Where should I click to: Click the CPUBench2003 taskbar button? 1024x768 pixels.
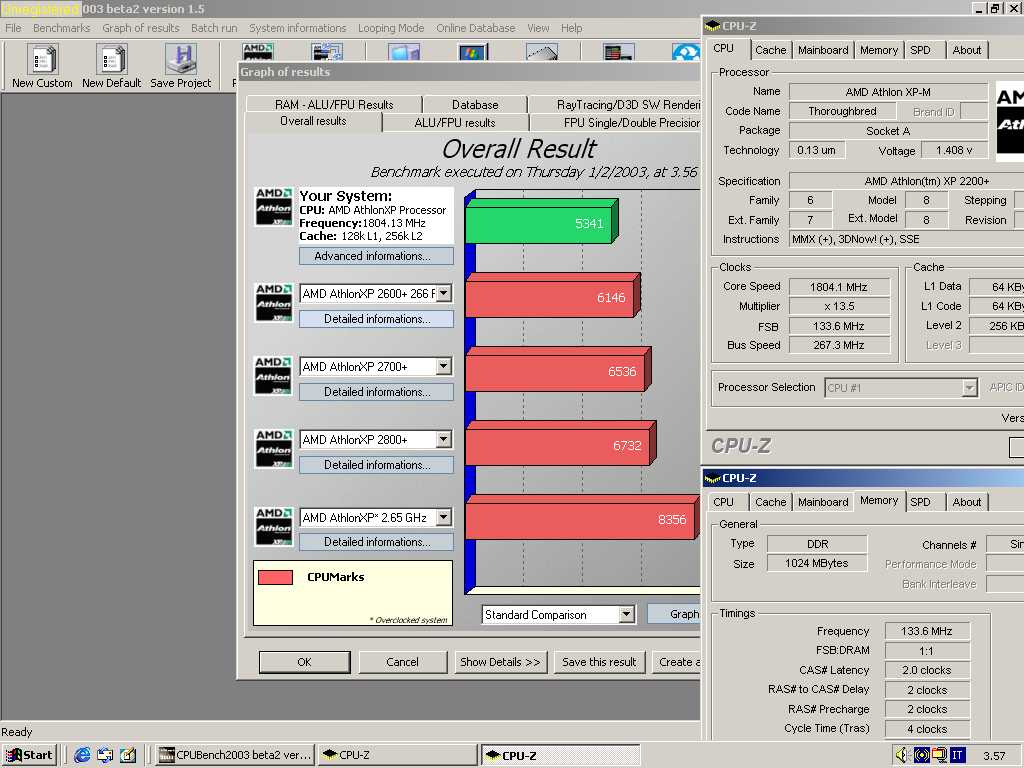pyautogui.click(x=236, y=755)
